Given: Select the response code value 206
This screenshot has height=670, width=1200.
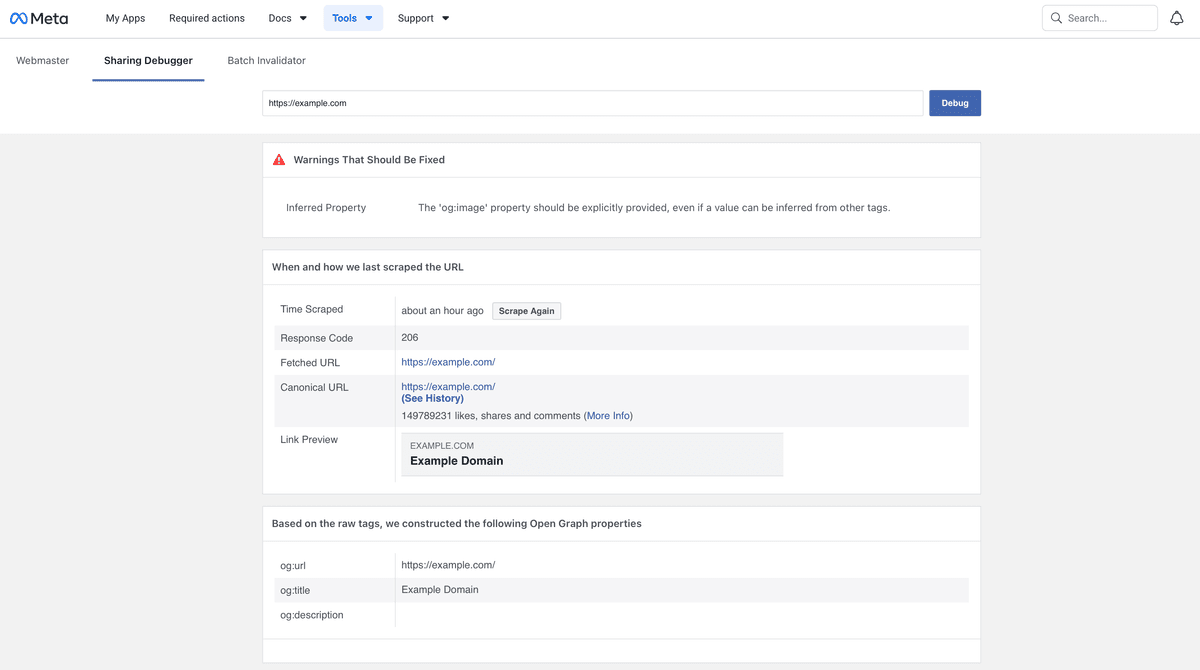Looking at the screenshot, I should tap(410, 338).
